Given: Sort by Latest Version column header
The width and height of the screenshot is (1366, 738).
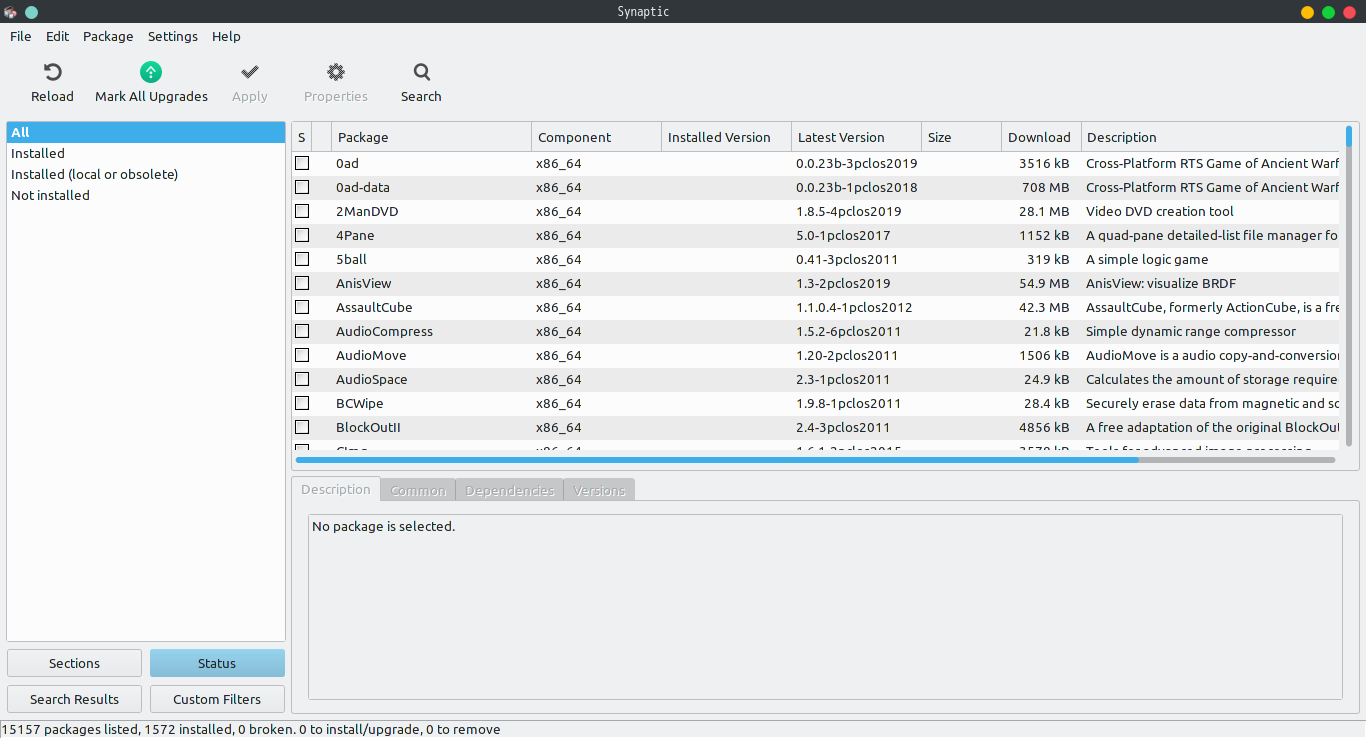Looking at the screenshot, I should 857,137.
